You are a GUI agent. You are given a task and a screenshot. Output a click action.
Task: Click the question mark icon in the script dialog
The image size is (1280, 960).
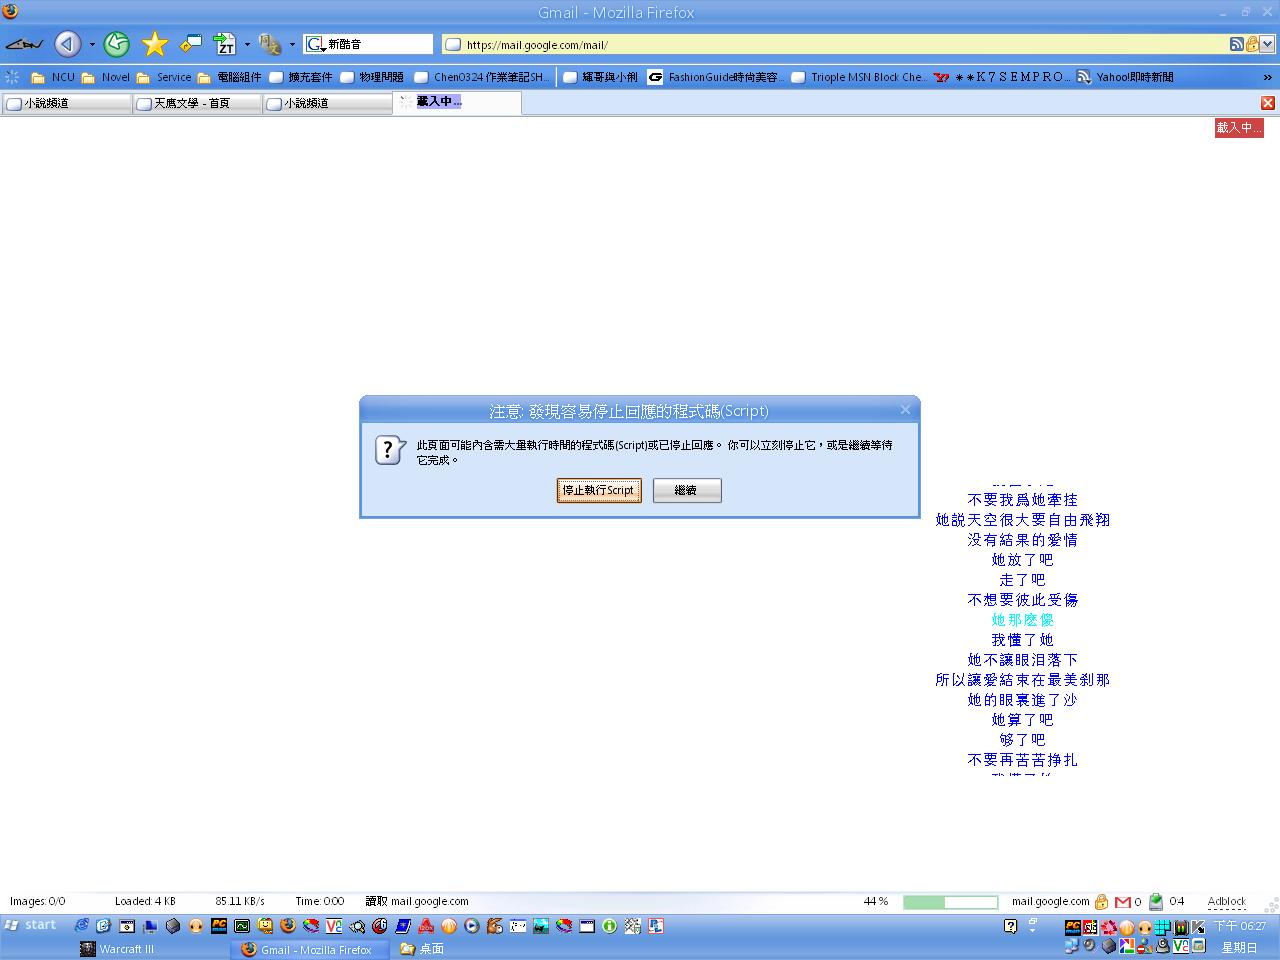tap(390, 450)
